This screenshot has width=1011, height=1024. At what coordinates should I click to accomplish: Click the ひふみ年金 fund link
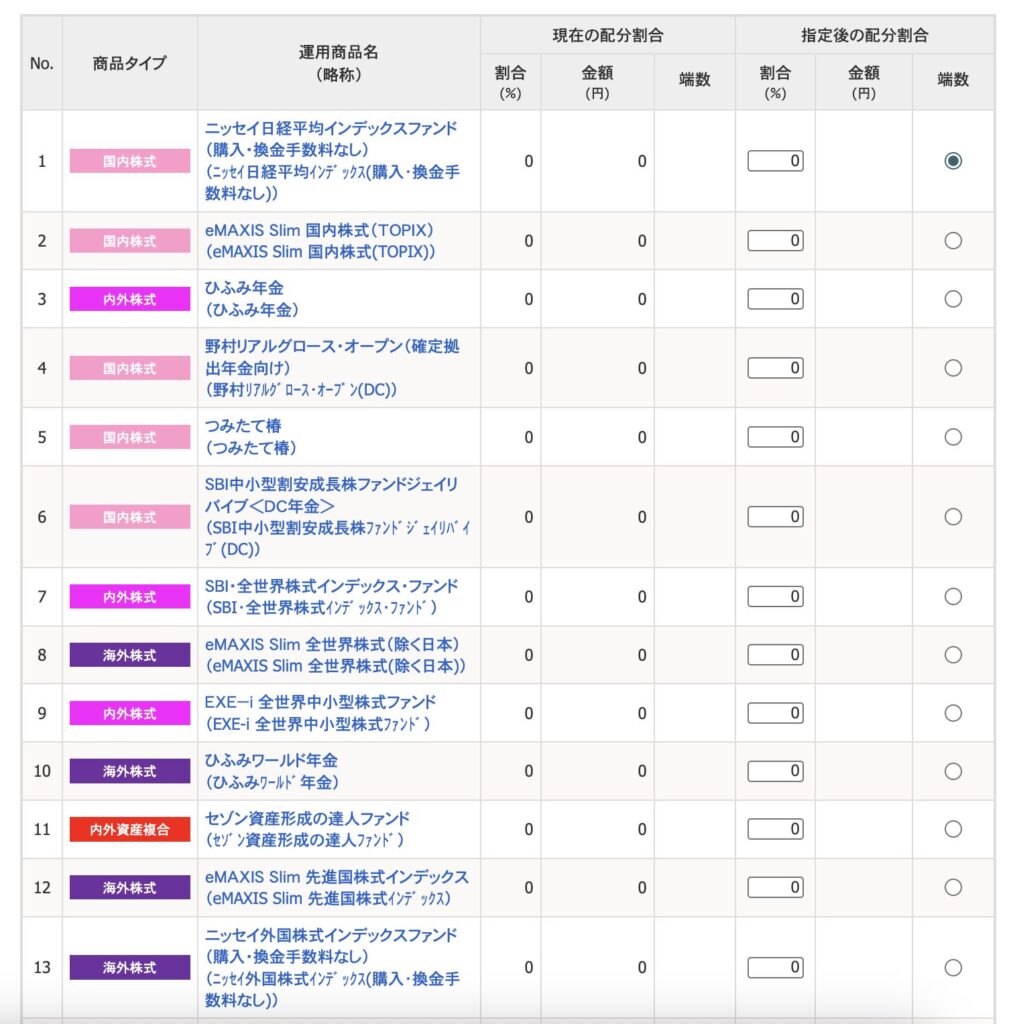[244, 288]
